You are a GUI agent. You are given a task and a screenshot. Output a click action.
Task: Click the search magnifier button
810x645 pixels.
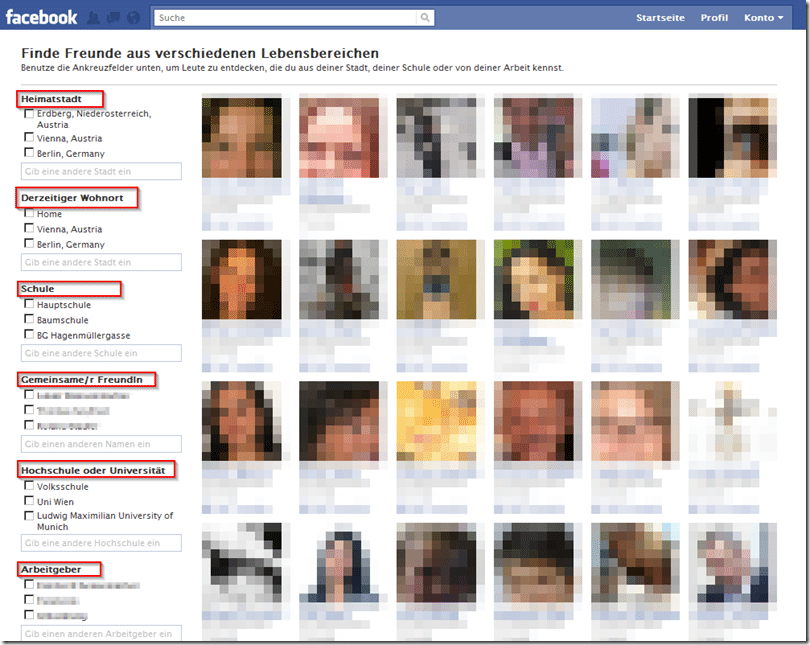coord(425,18)
